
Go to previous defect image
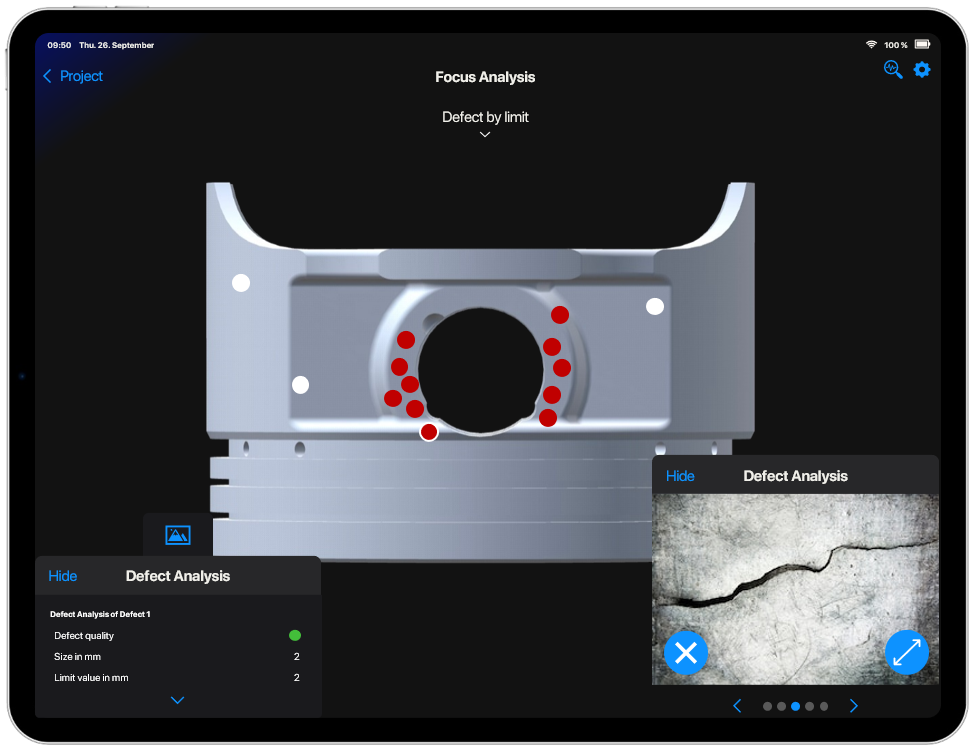(x=737, y=706)
